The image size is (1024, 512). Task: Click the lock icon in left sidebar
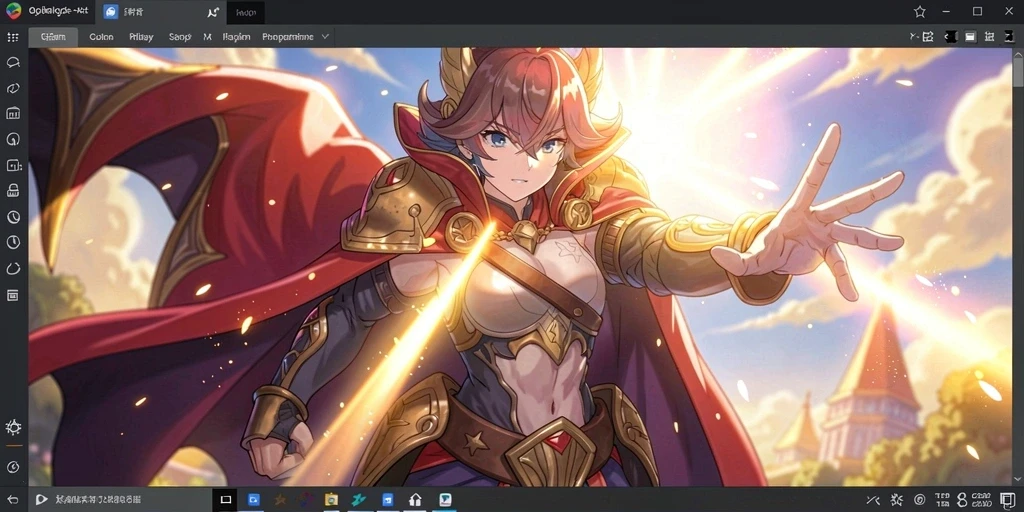[12, 190]
